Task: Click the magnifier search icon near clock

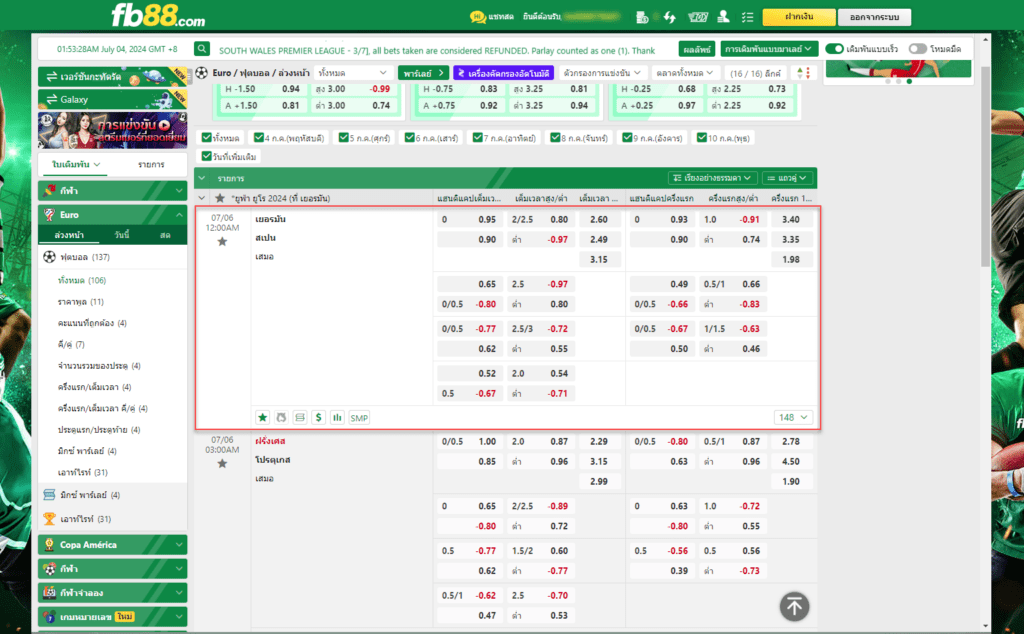Action: (x=202, y=49)
